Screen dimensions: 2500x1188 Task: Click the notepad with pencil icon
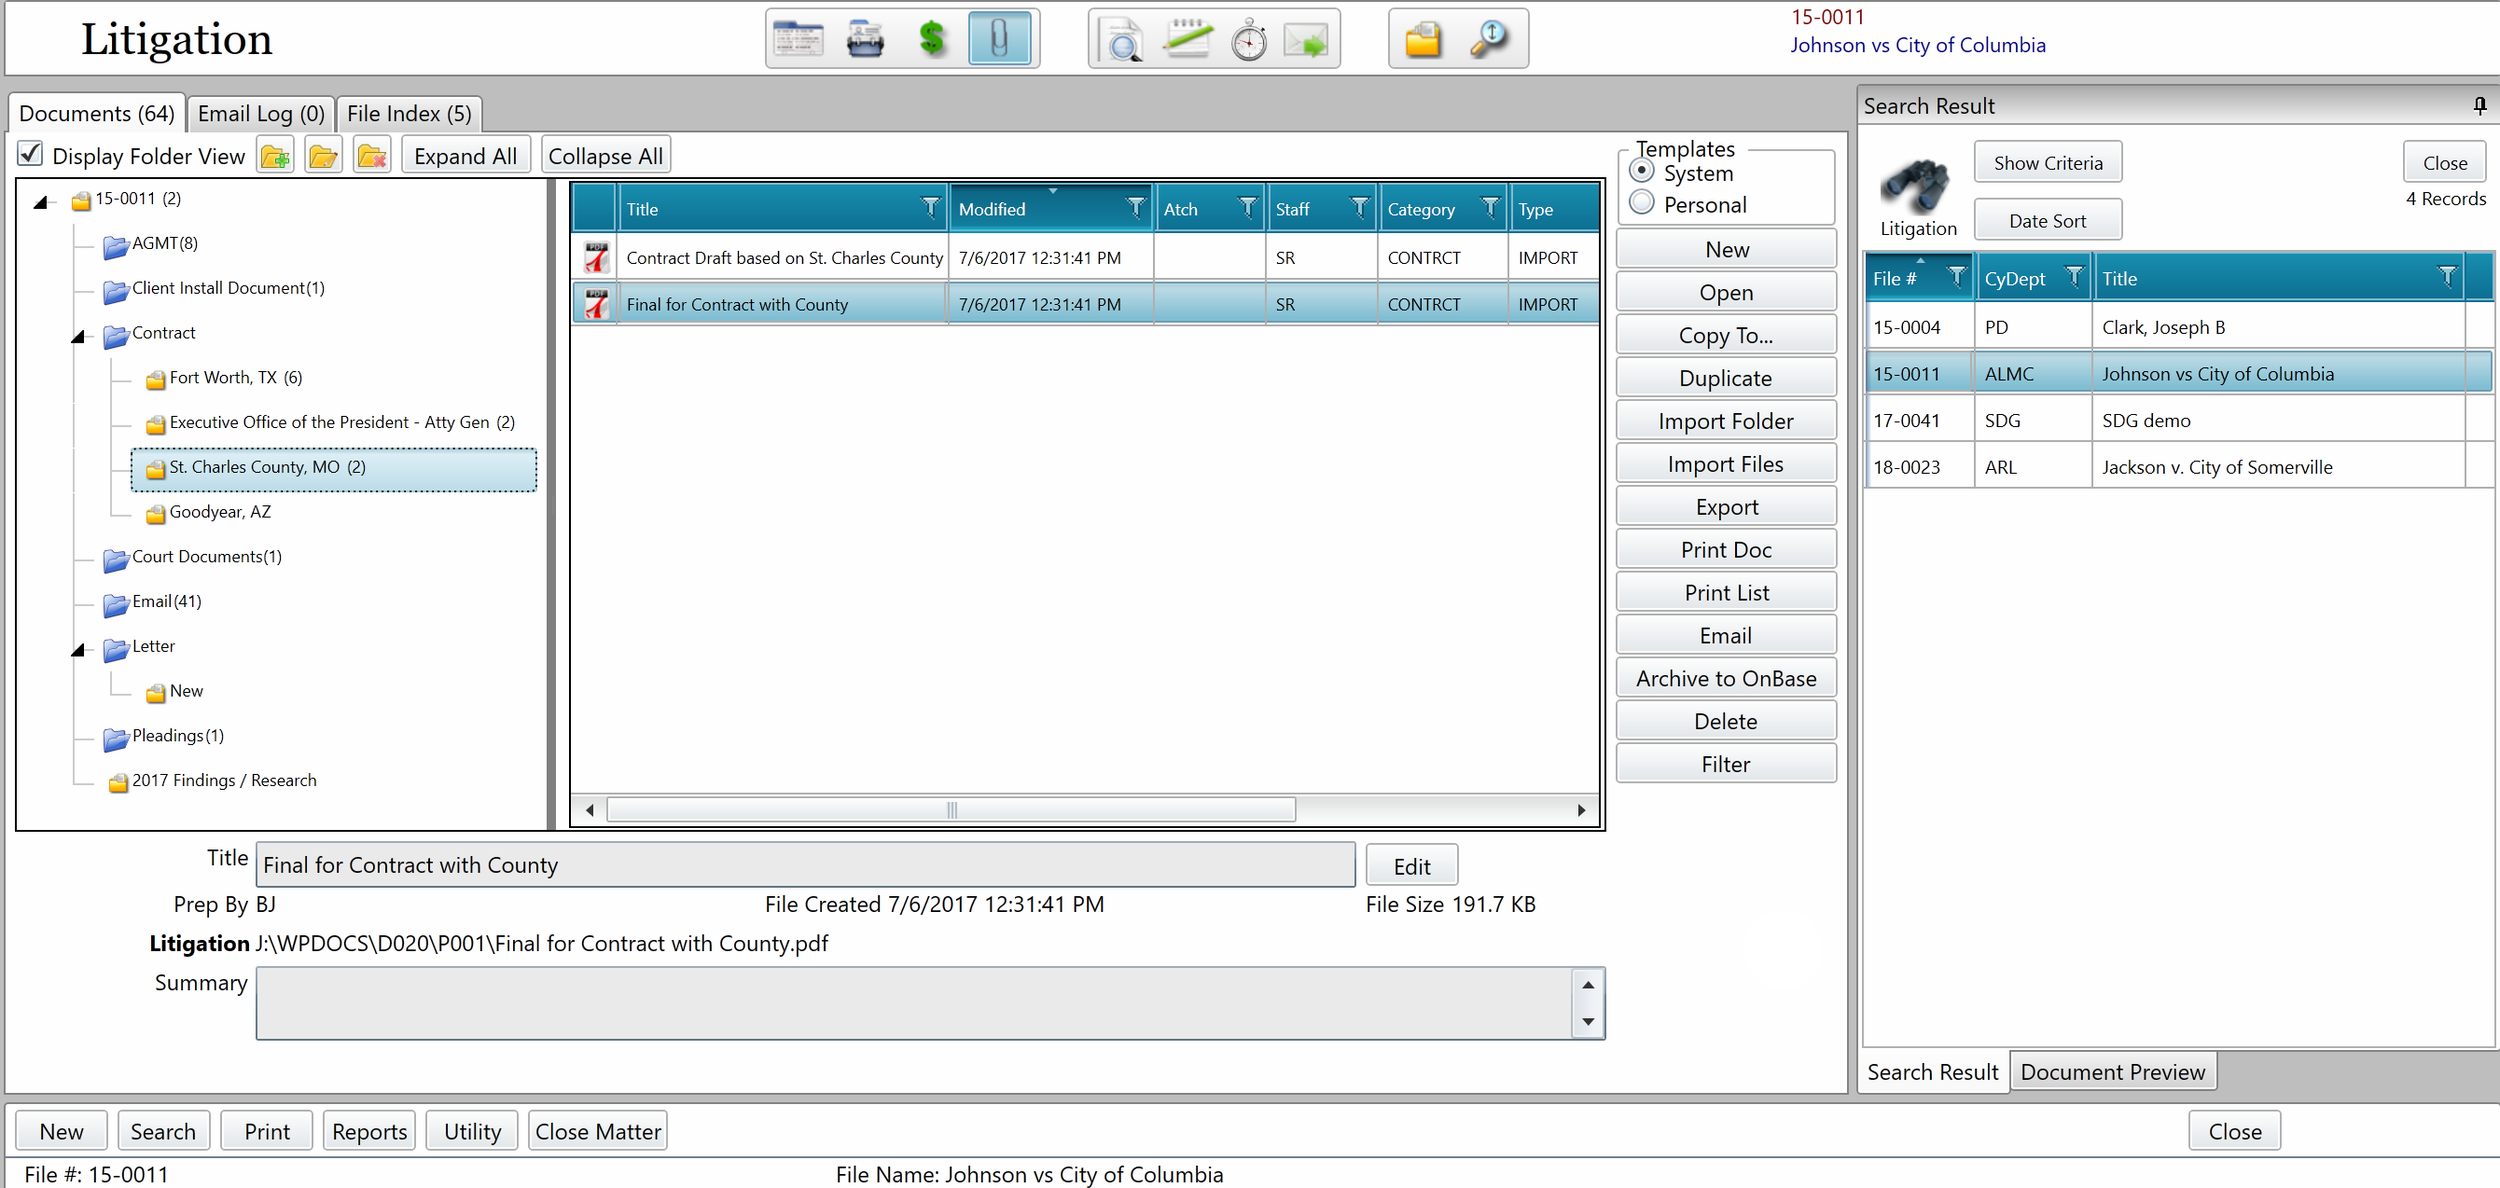pos(1187,39)
